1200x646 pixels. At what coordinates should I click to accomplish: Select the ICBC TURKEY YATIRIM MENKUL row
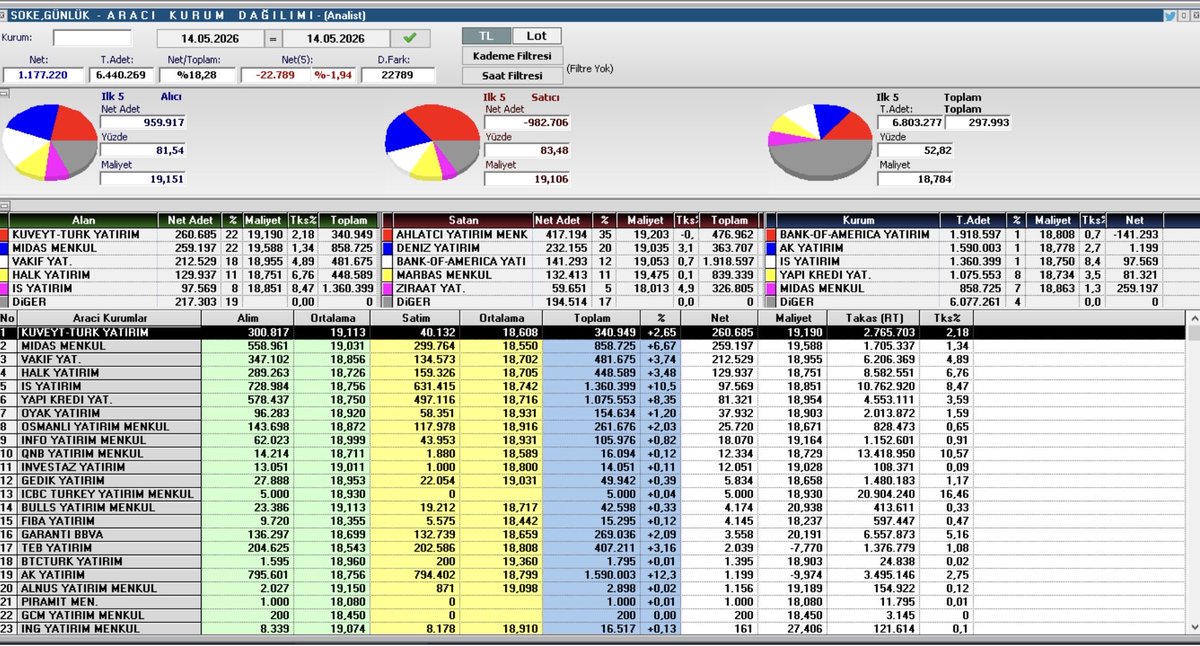(x=591, y=493)
